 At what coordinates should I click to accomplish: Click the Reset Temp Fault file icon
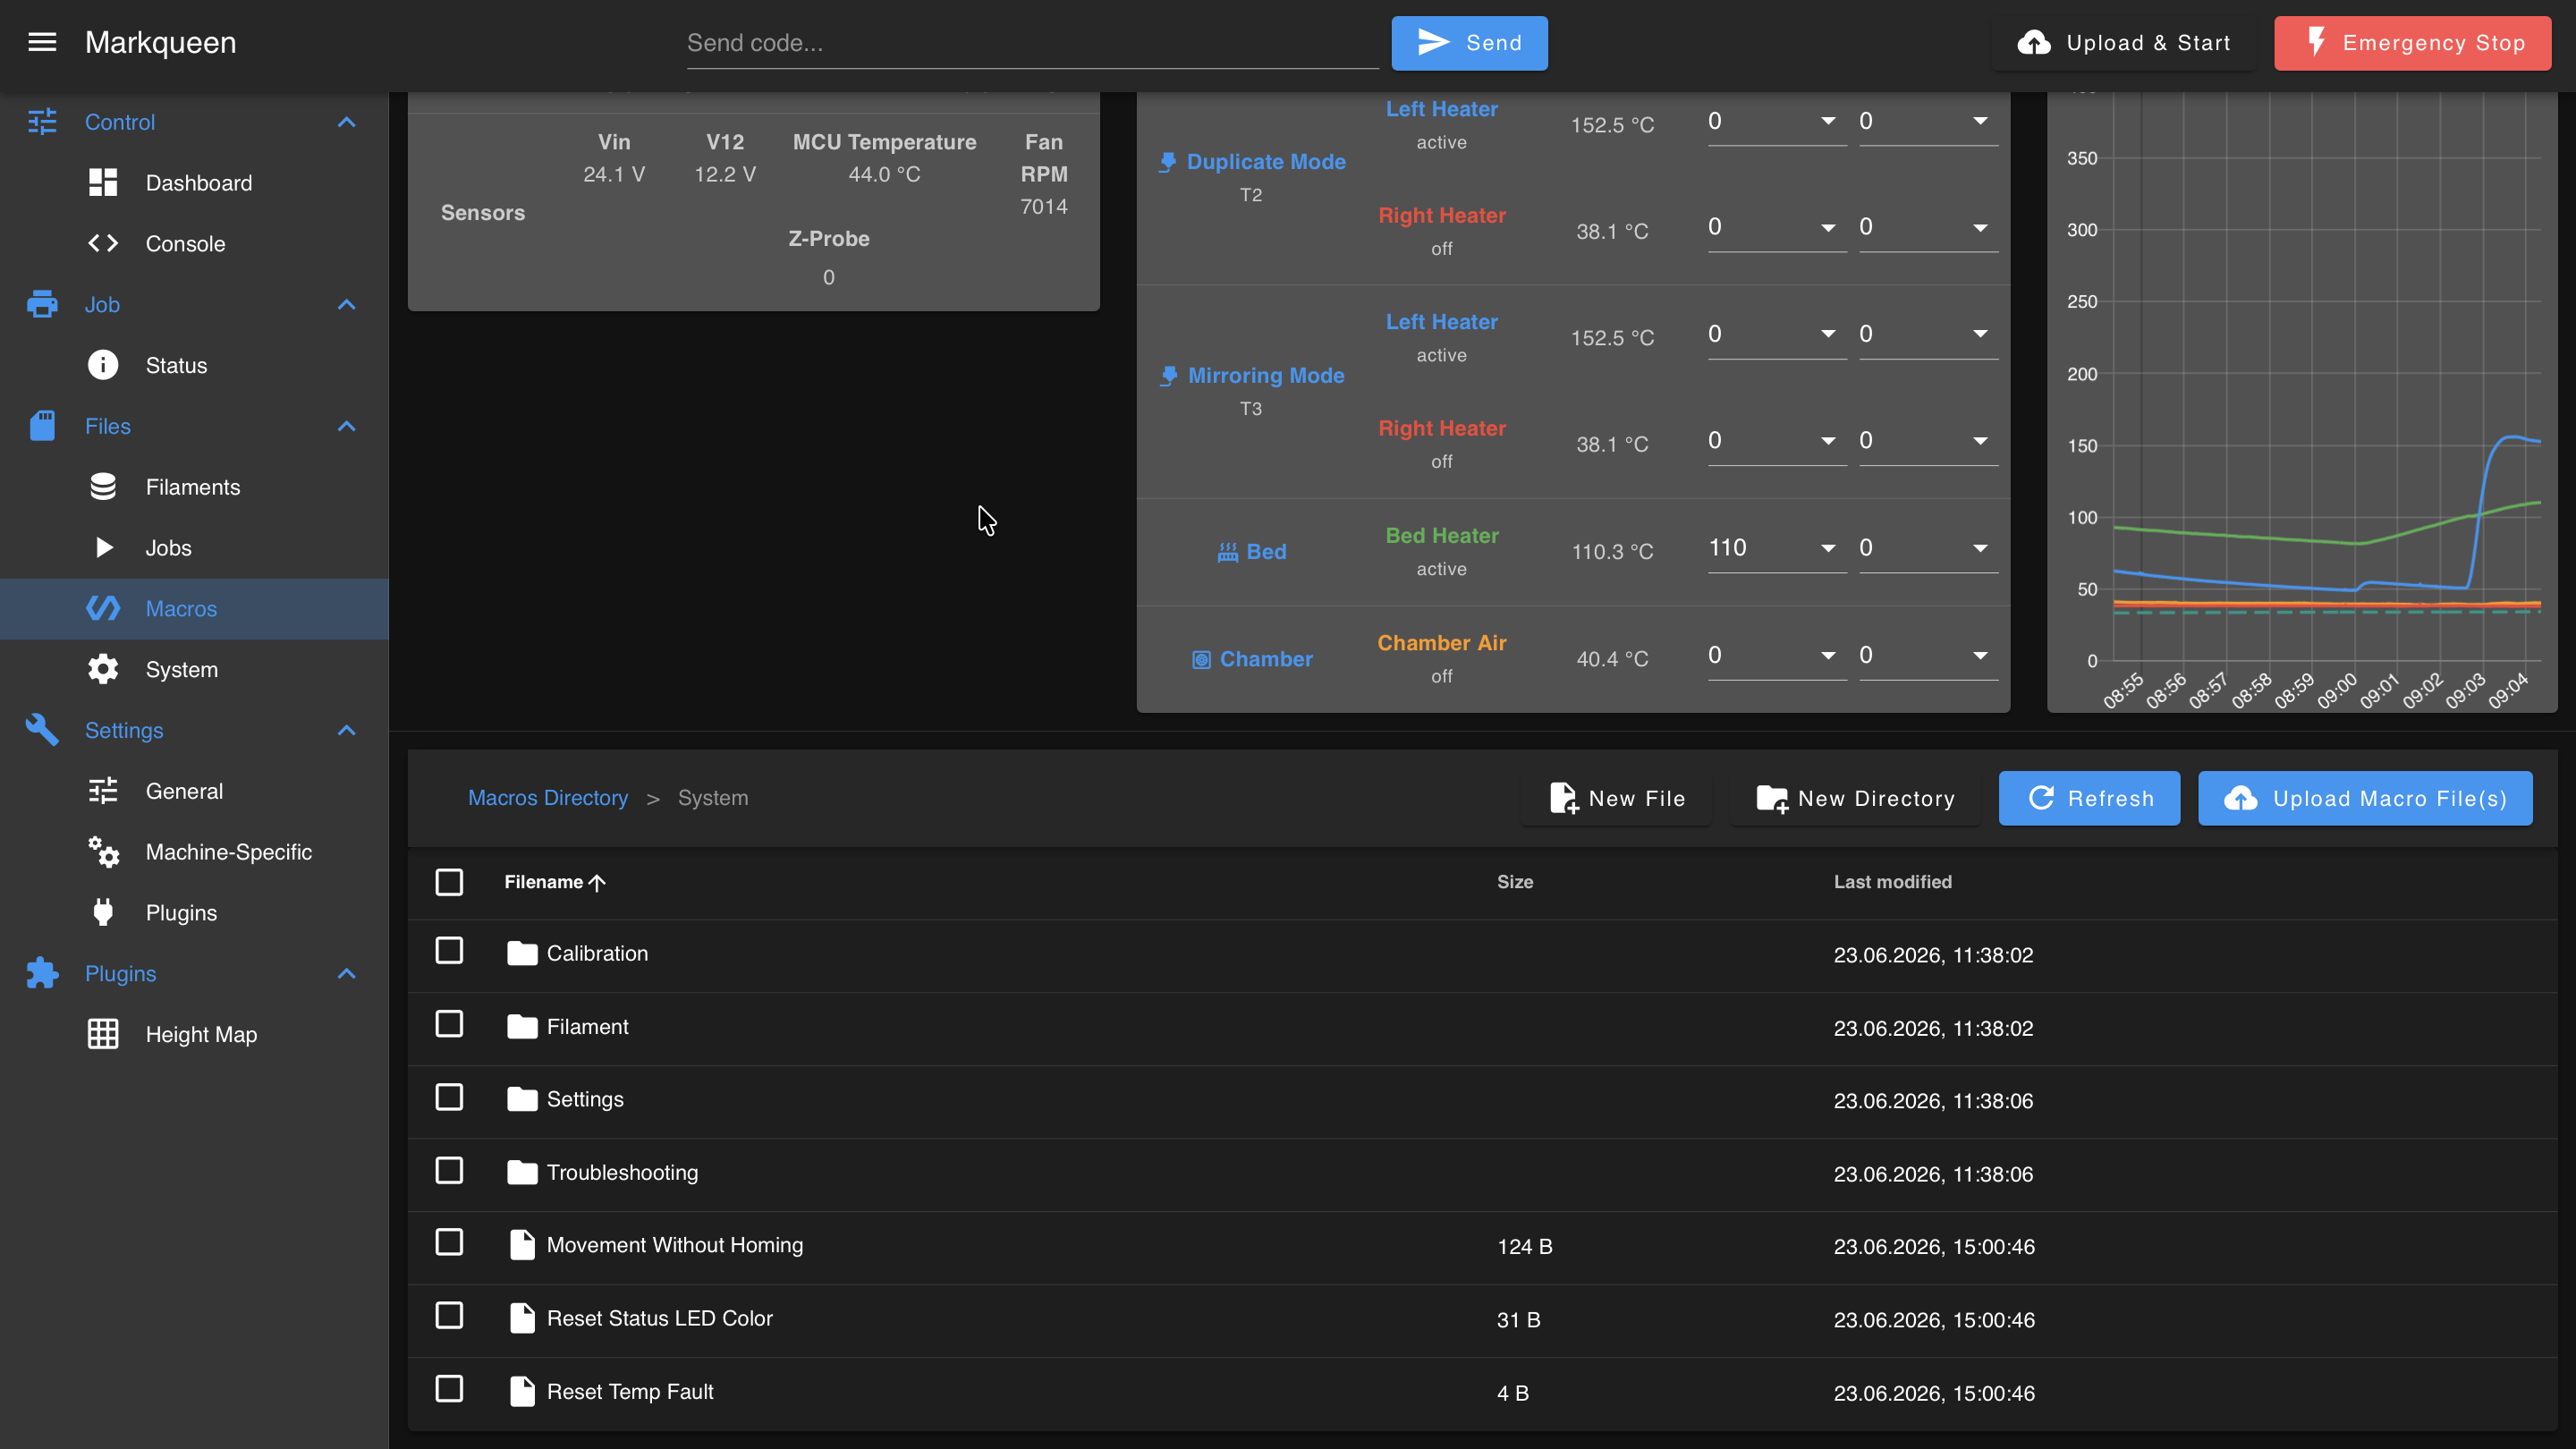pyautogui.click(x=522, y=1392)
